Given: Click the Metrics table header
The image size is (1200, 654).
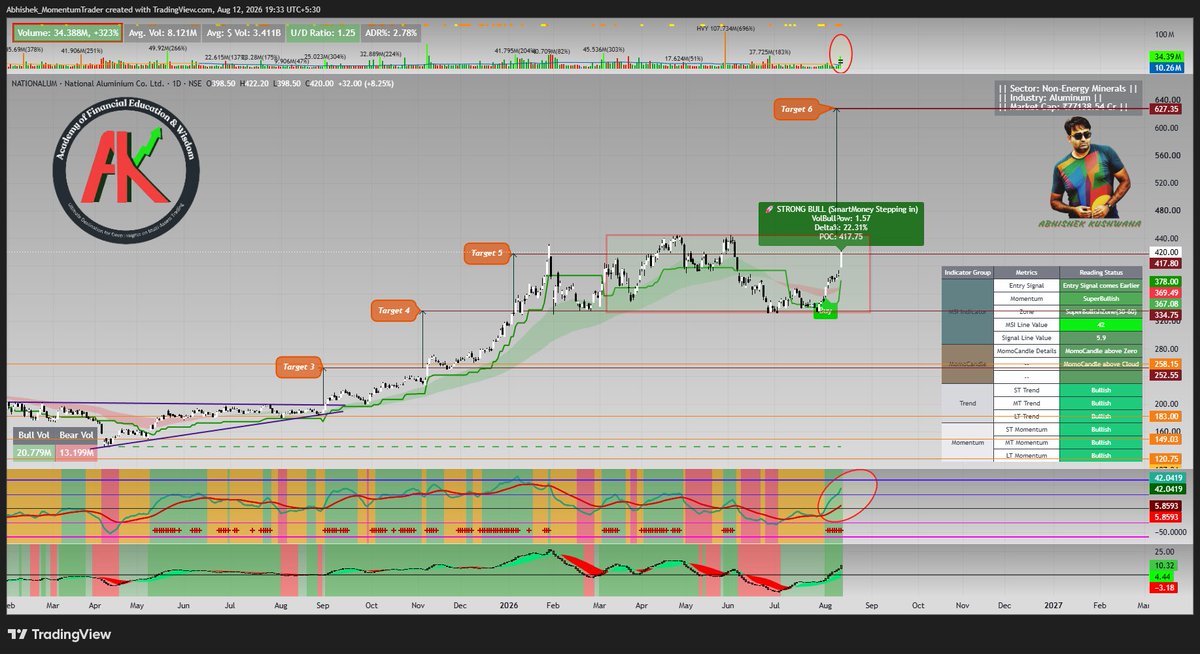Looking at the screenshot, I should (1026, 272).
